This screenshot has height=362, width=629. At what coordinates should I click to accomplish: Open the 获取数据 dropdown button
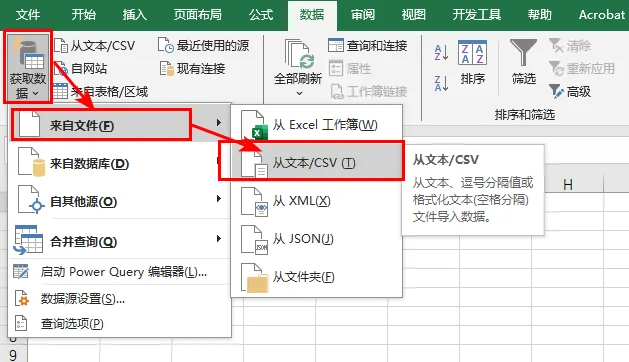click(28, 67)
